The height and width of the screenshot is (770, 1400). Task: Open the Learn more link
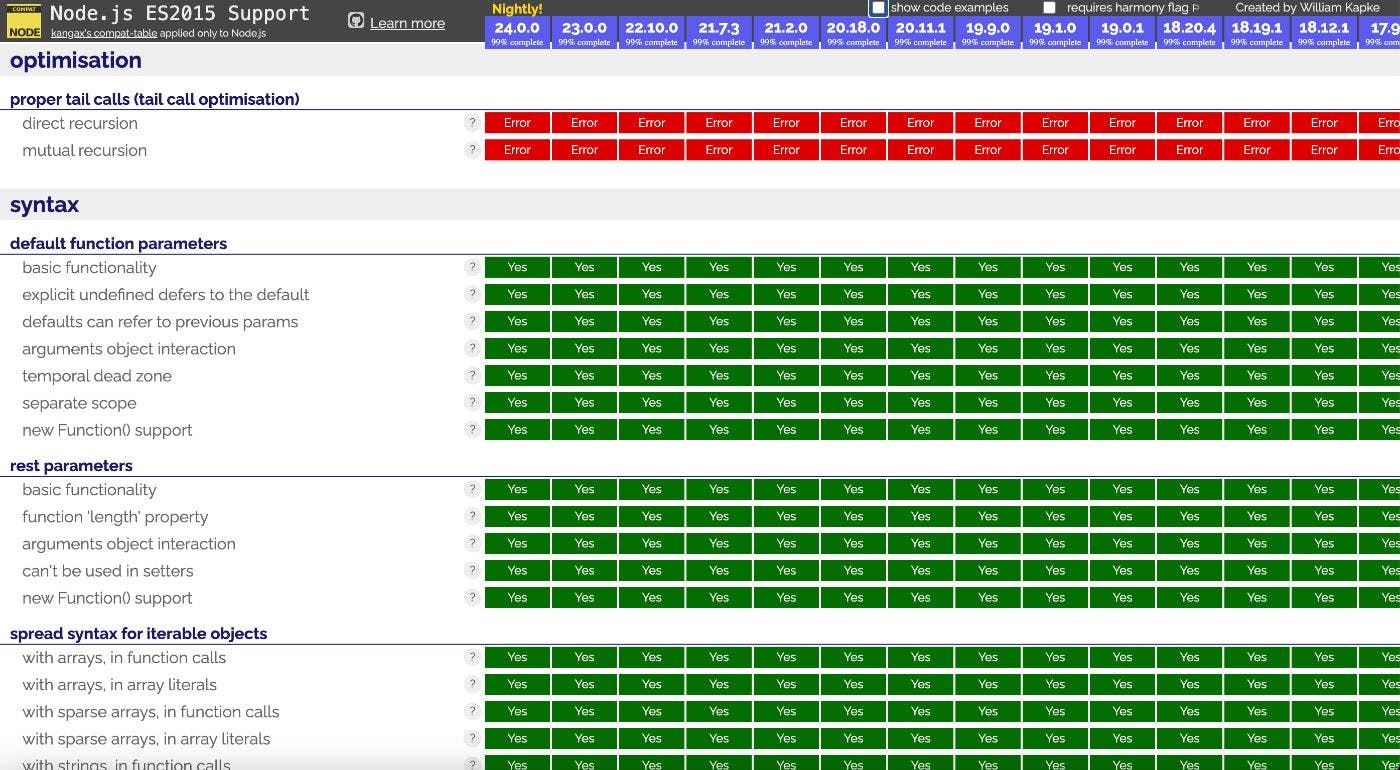(x=407, y=23)
